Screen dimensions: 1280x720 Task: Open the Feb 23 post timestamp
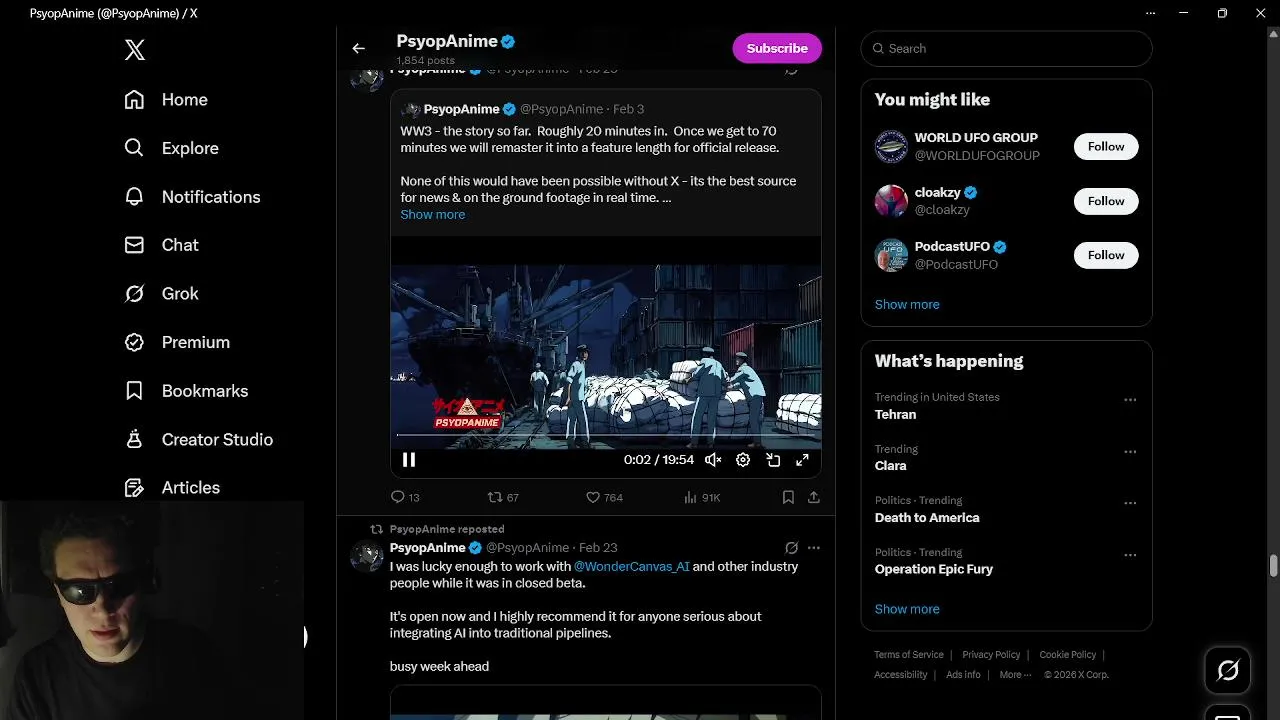[598, 548]
